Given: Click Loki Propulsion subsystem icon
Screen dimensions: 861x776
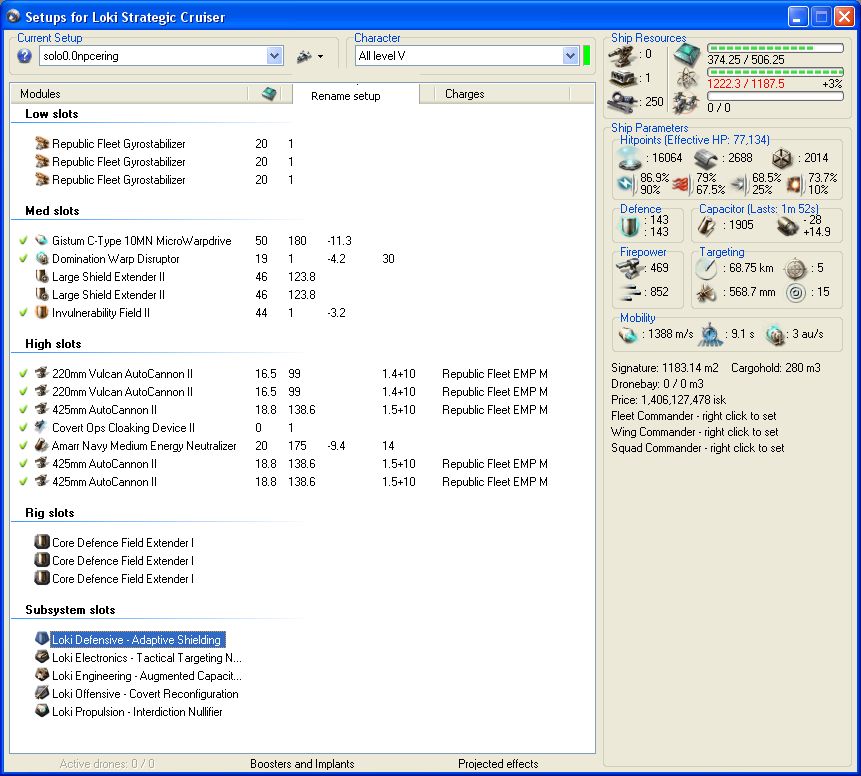Looking at the screenshot, I should tap(42, 711).
